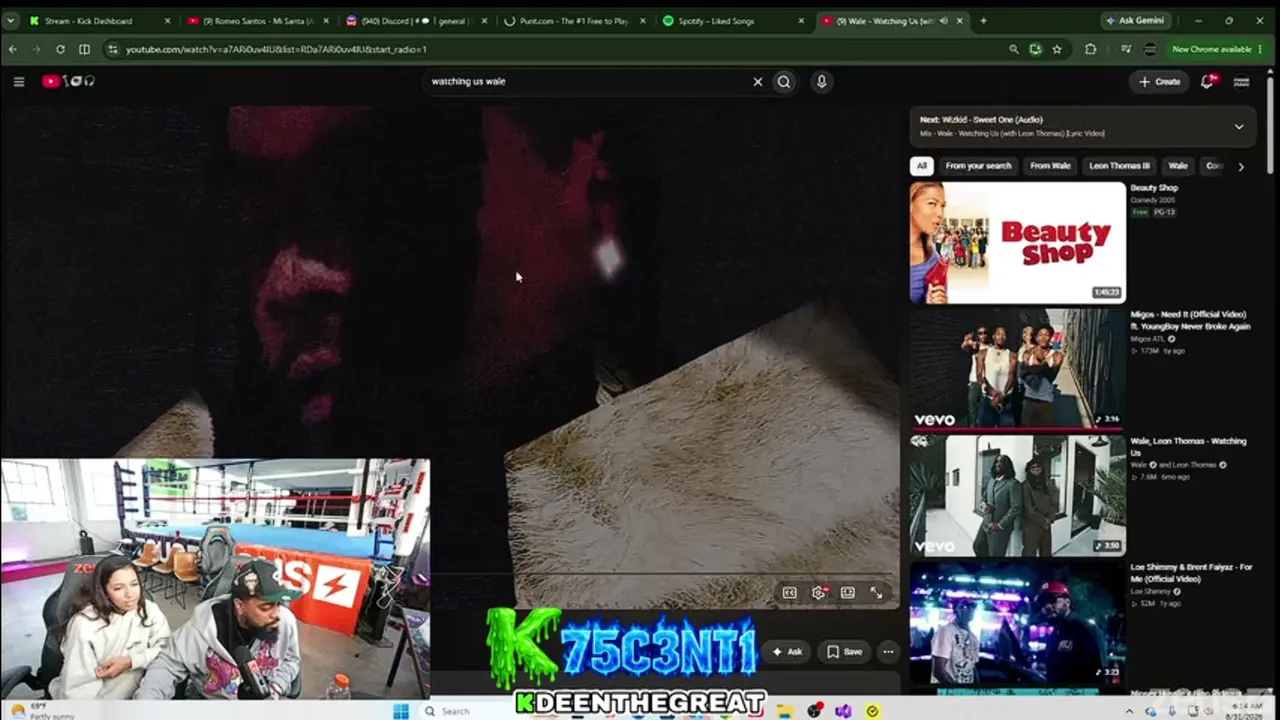This screenshot has height=720, width=1280.
Task: Start voice search with the microphone
Action: (821, 82)
